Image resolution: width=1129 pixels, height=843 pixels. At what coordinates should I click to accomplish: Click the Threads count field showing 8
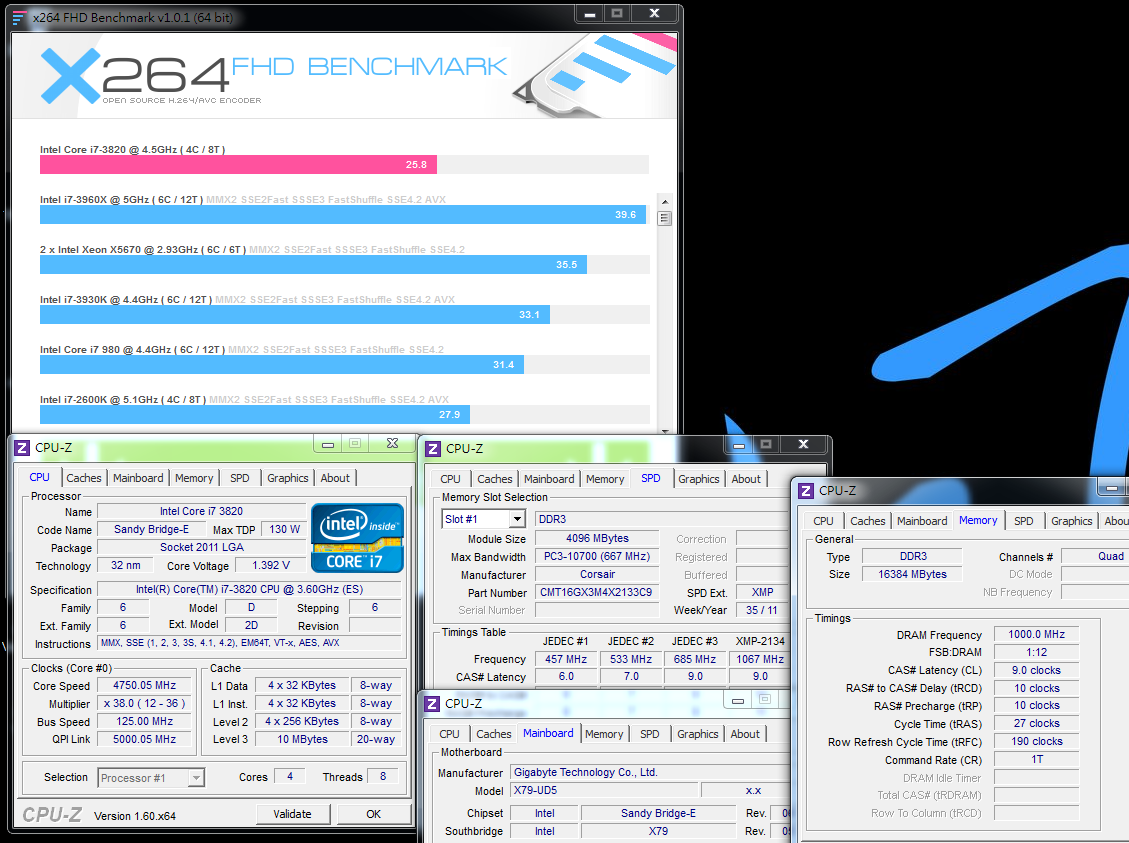click(382, 777)
